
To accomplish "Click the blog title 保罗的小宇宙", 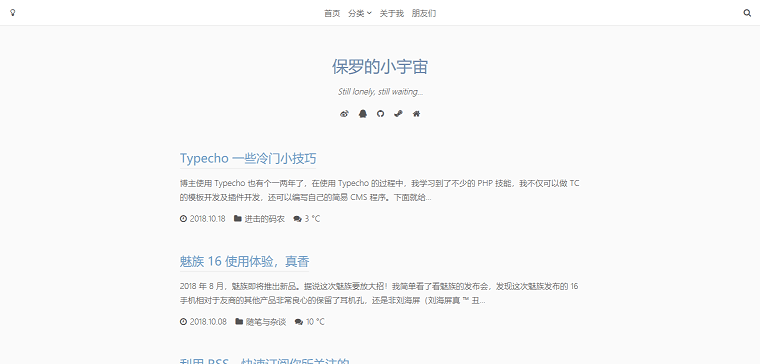I will coord(380,67).
